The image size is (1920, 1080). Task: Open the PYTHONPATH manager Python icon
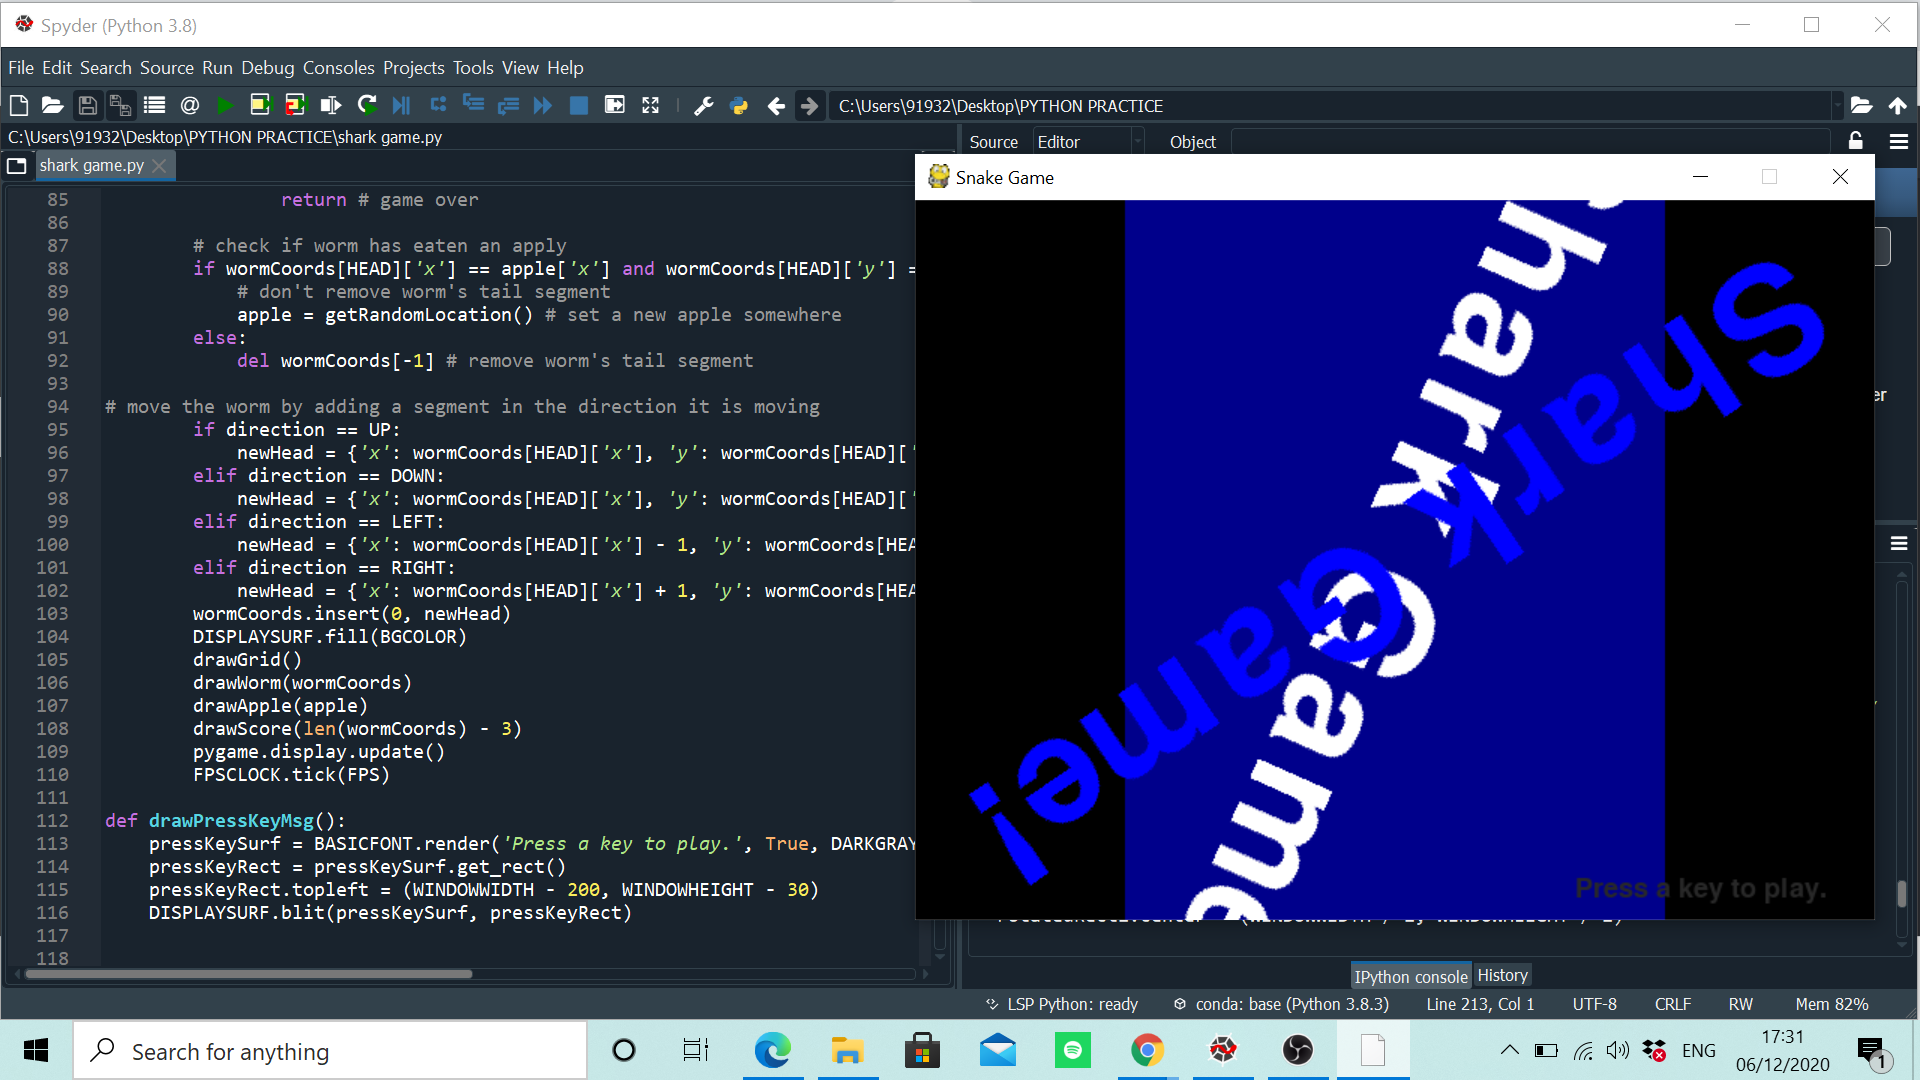(739, 105)
